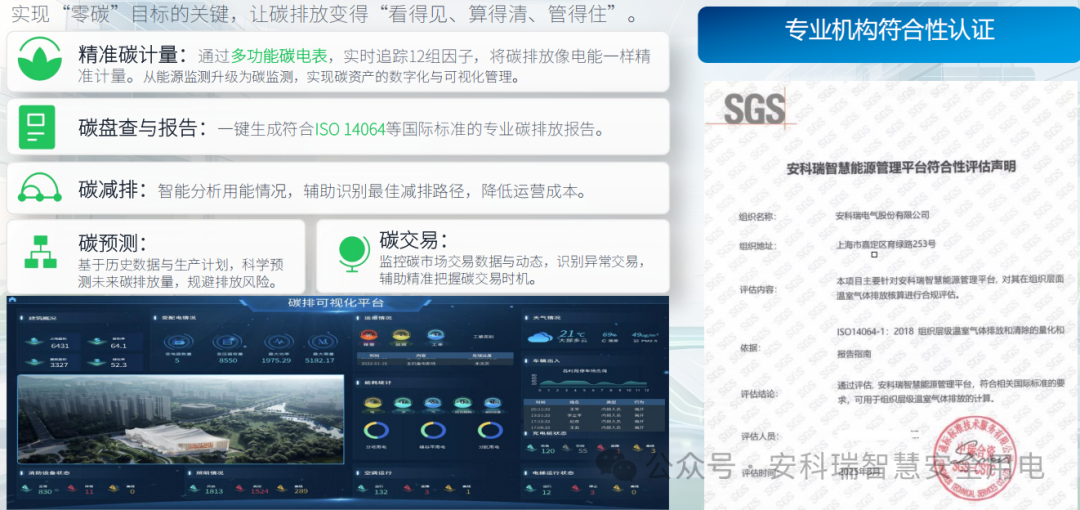
Task: Click the red status icon beside 1524
Action: point(238,487)
